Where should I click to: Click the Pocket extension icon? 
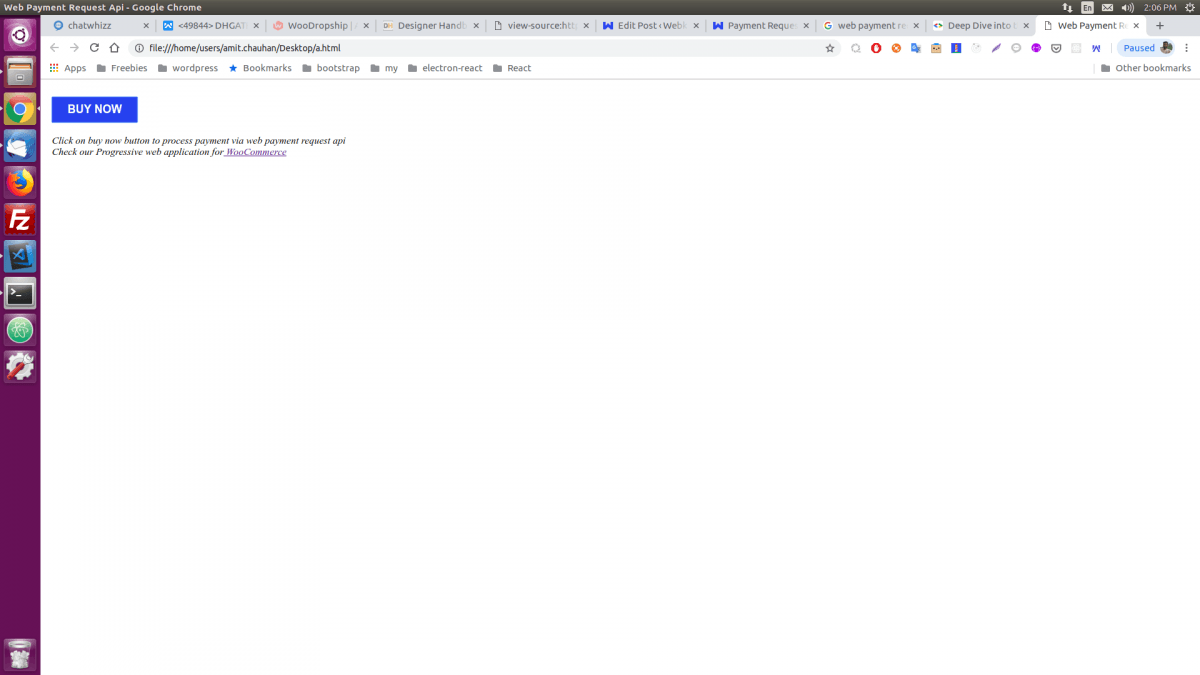pyautogui.click(x=1055, y=47)
